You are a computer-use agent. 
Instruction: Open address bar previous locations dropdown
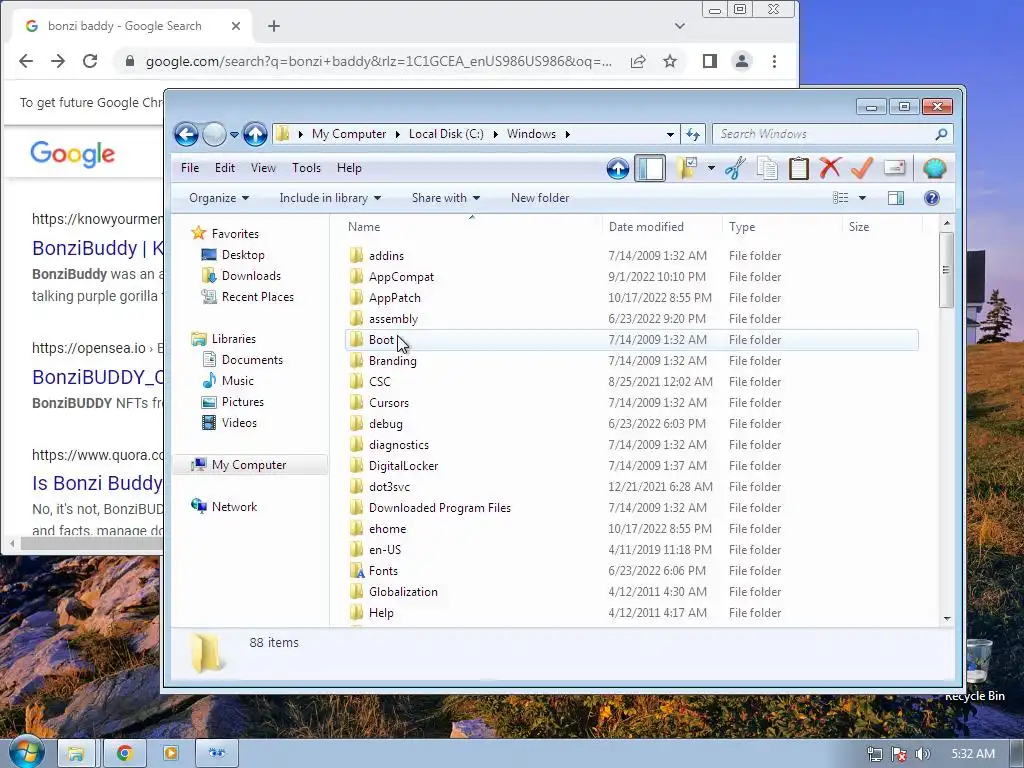670,135
